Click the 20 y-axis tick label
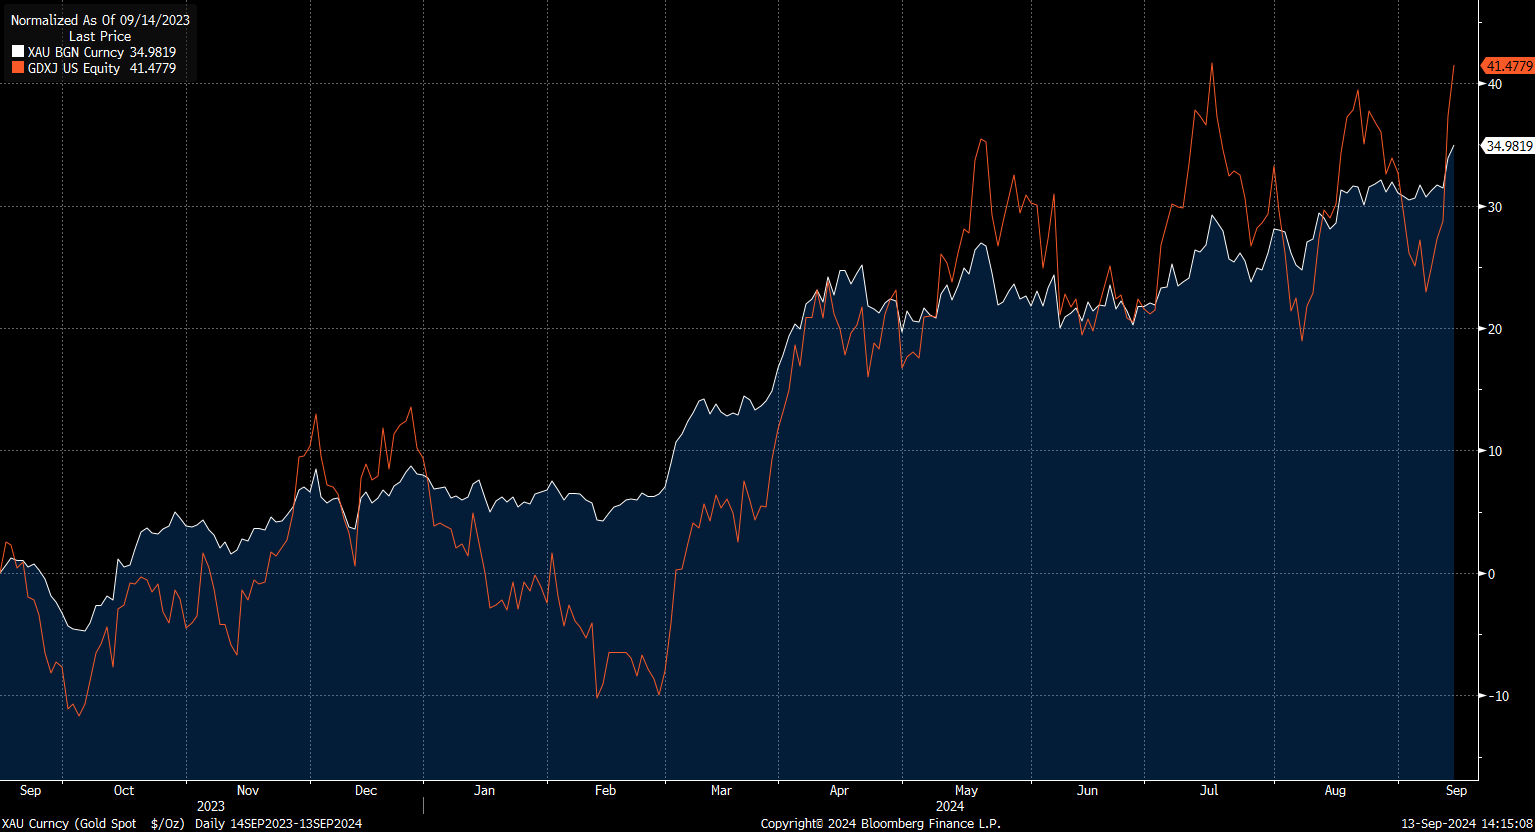The height and width of the screenshot is (832, 1535). [1494, 329]
